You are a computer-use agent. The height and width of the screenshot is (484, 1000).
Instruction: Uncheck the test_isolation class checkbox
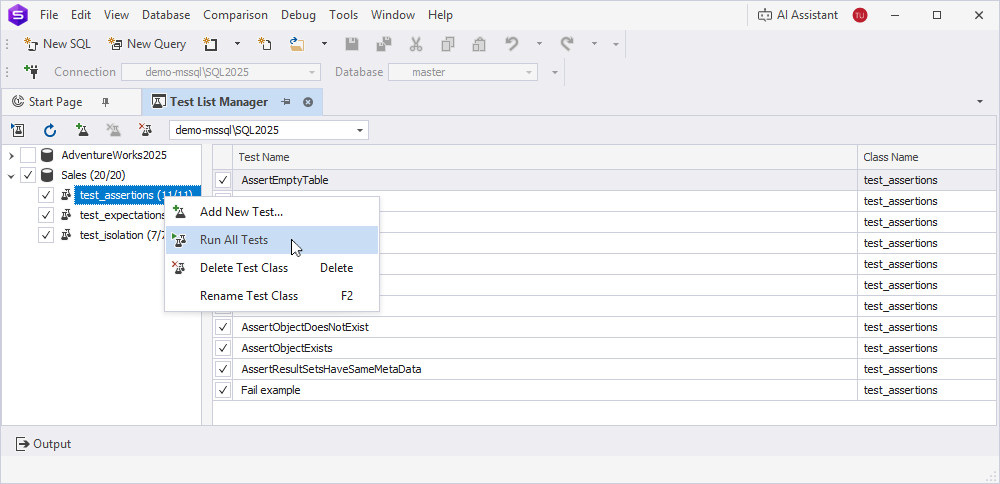[46, 235]
